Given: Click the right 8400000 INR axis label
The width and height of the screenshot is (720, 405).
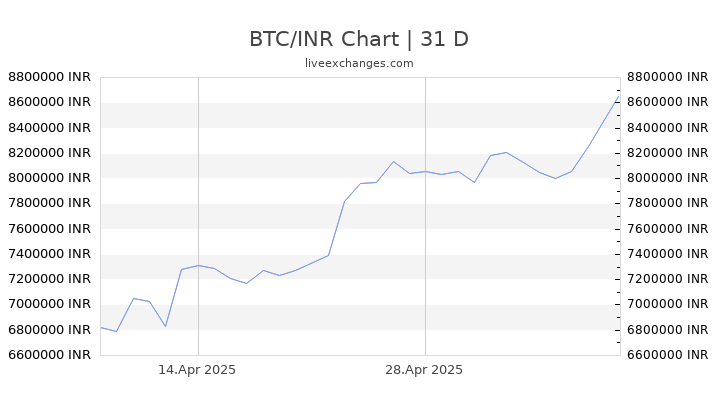Looking at the screenshot, I should click(x=668, y=128).
